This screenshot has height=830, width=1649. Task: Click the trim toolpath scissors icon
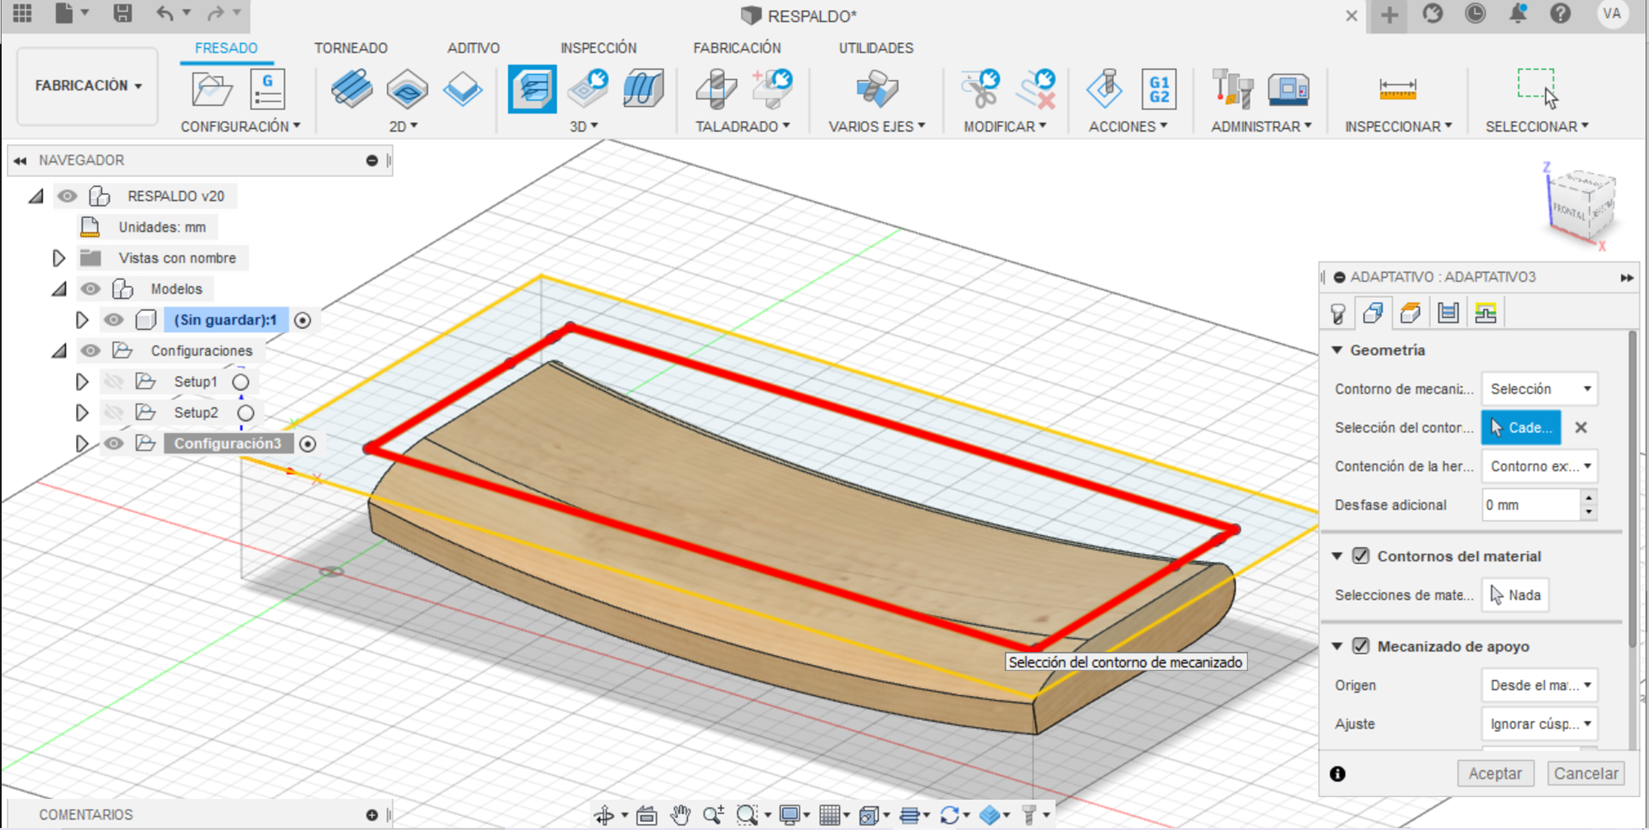[x=980, y=90]
